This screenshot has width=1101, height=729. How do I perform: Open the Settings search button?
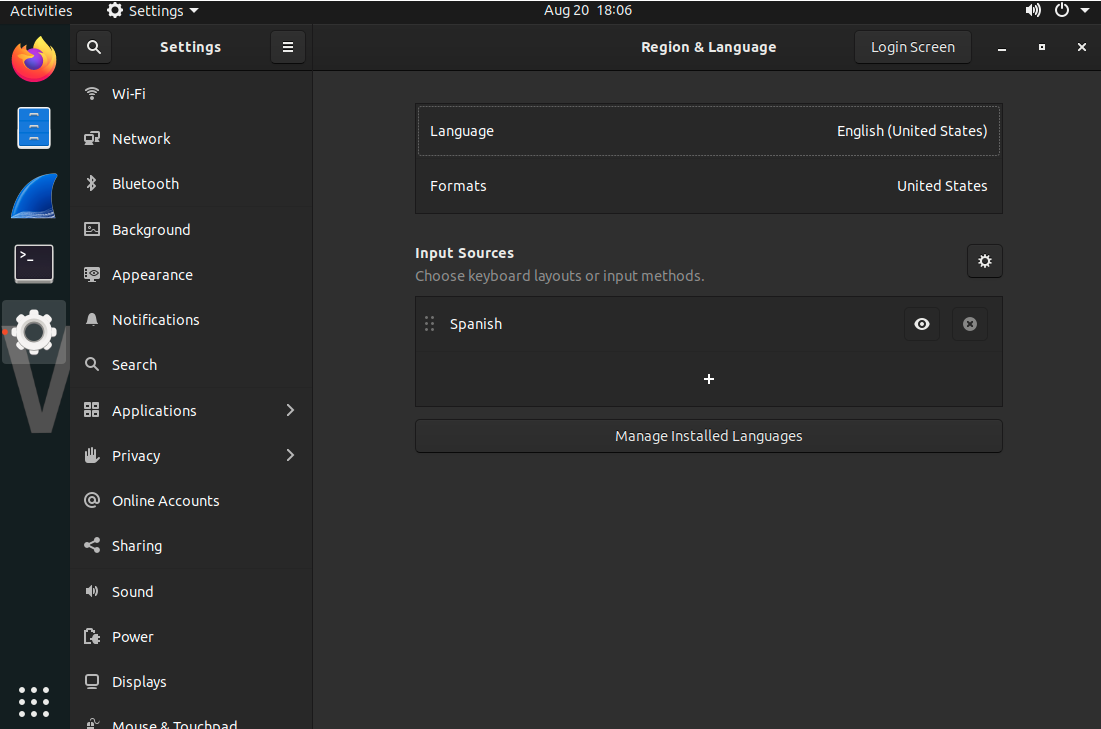pyautogui.click(x=93, y=47)
